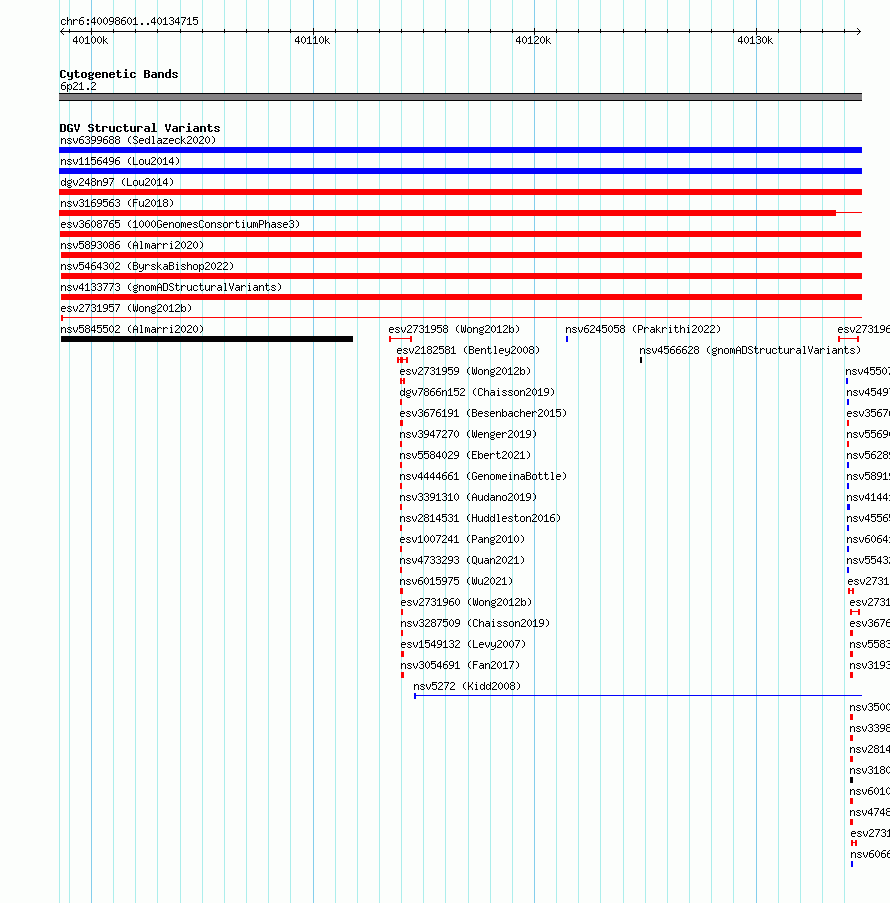
Task: Click the red bar for nsv5464302
Action: tap(460, 276)
